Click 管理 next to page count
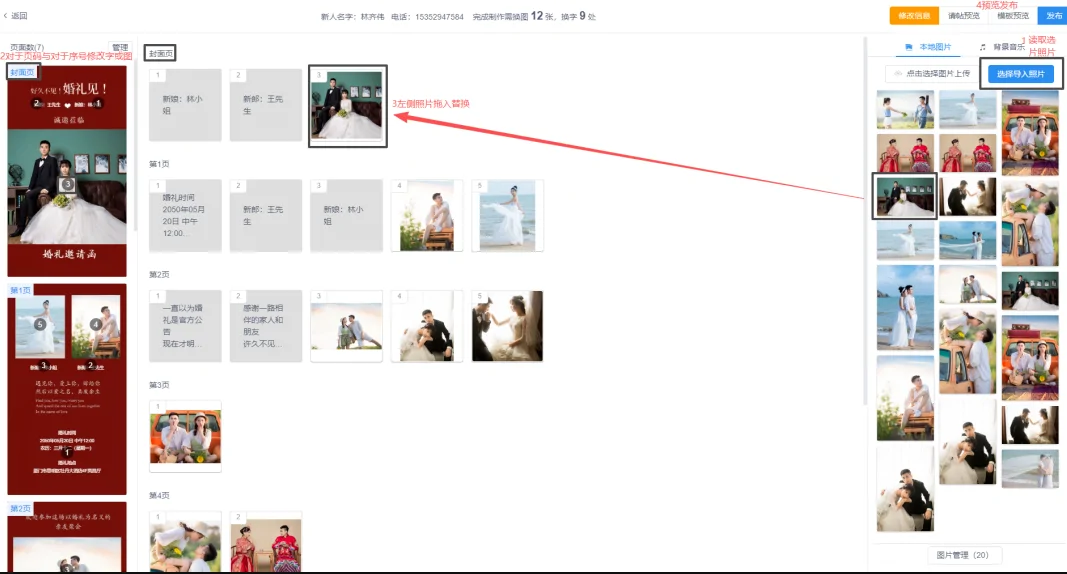 (120, 47)
